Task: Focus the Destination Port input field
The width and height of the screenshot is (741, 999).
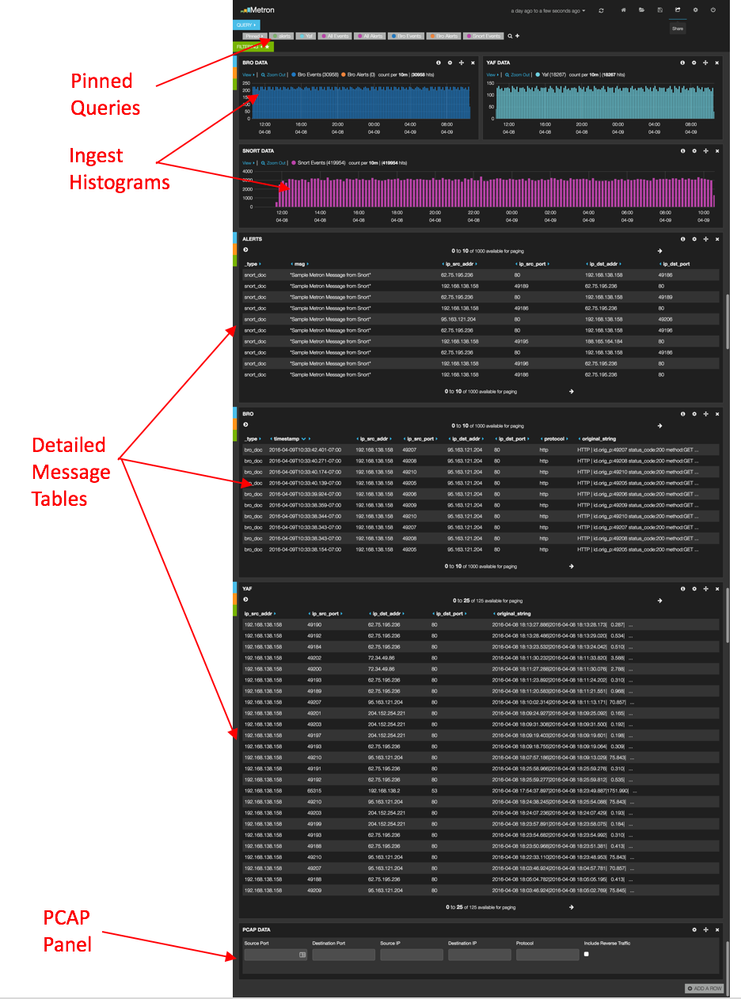Action: (x=343, y=954)
